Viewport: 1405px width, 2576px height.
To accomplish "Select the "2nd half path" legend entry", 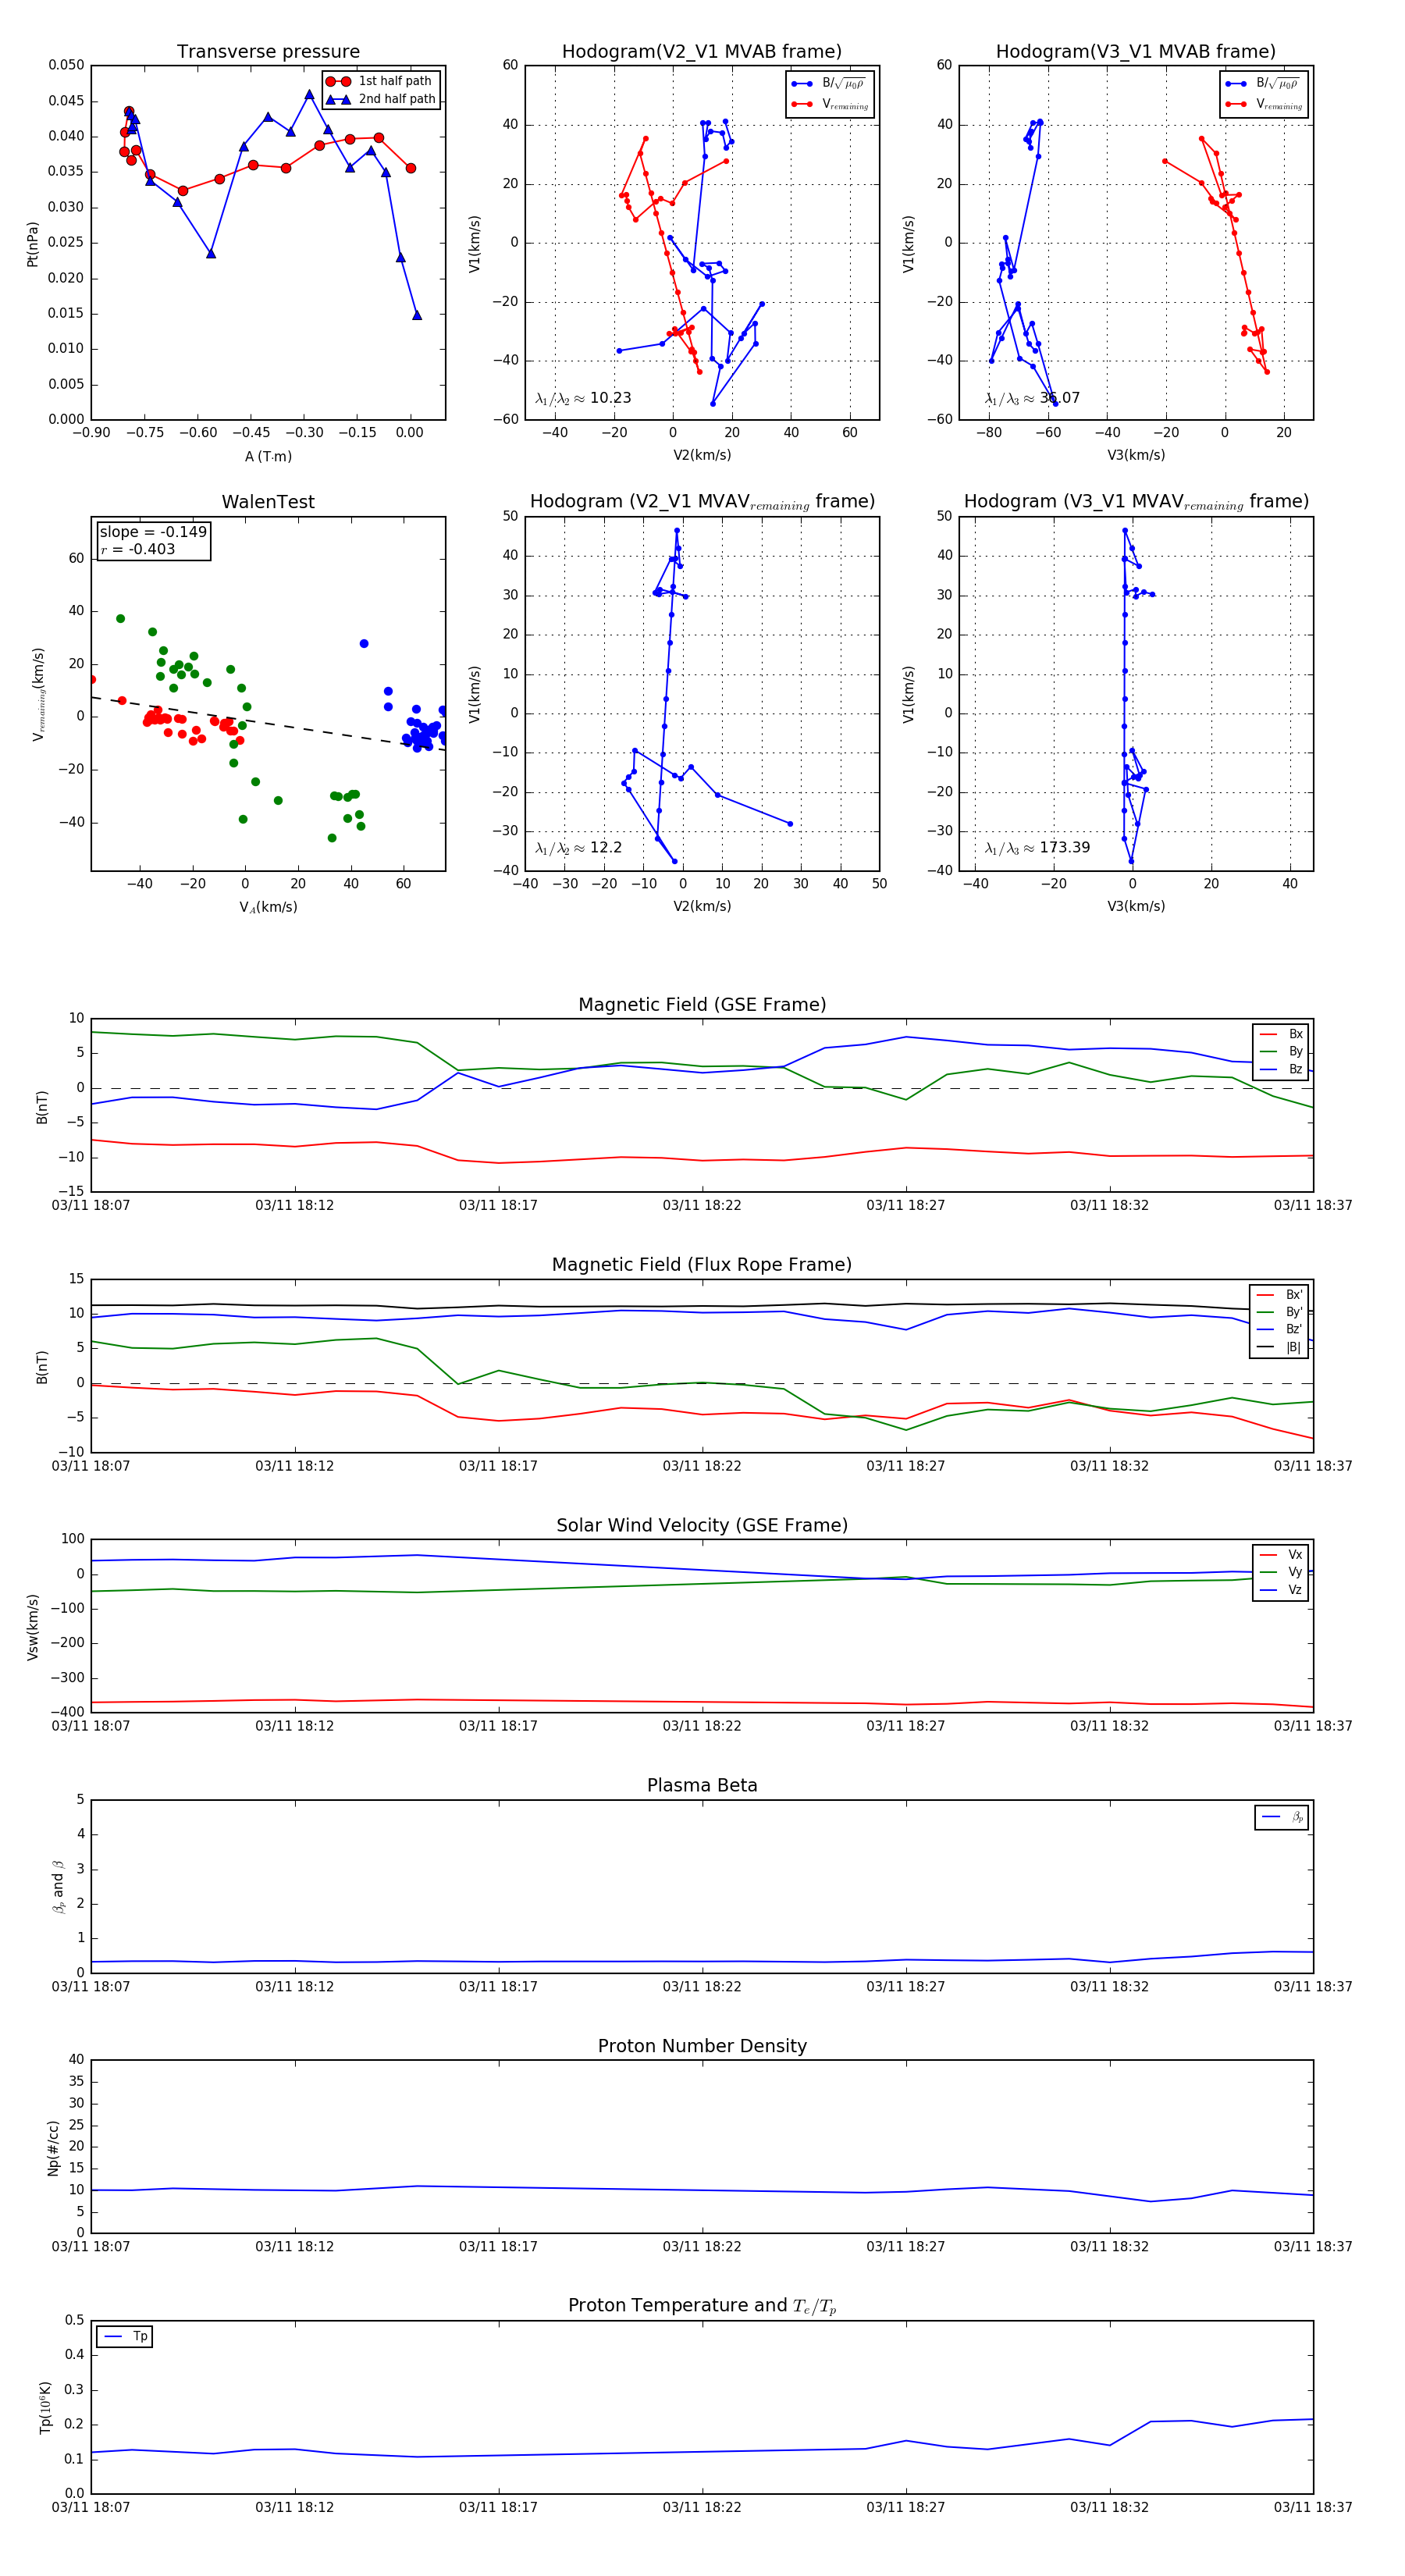I will coord(381,99).
